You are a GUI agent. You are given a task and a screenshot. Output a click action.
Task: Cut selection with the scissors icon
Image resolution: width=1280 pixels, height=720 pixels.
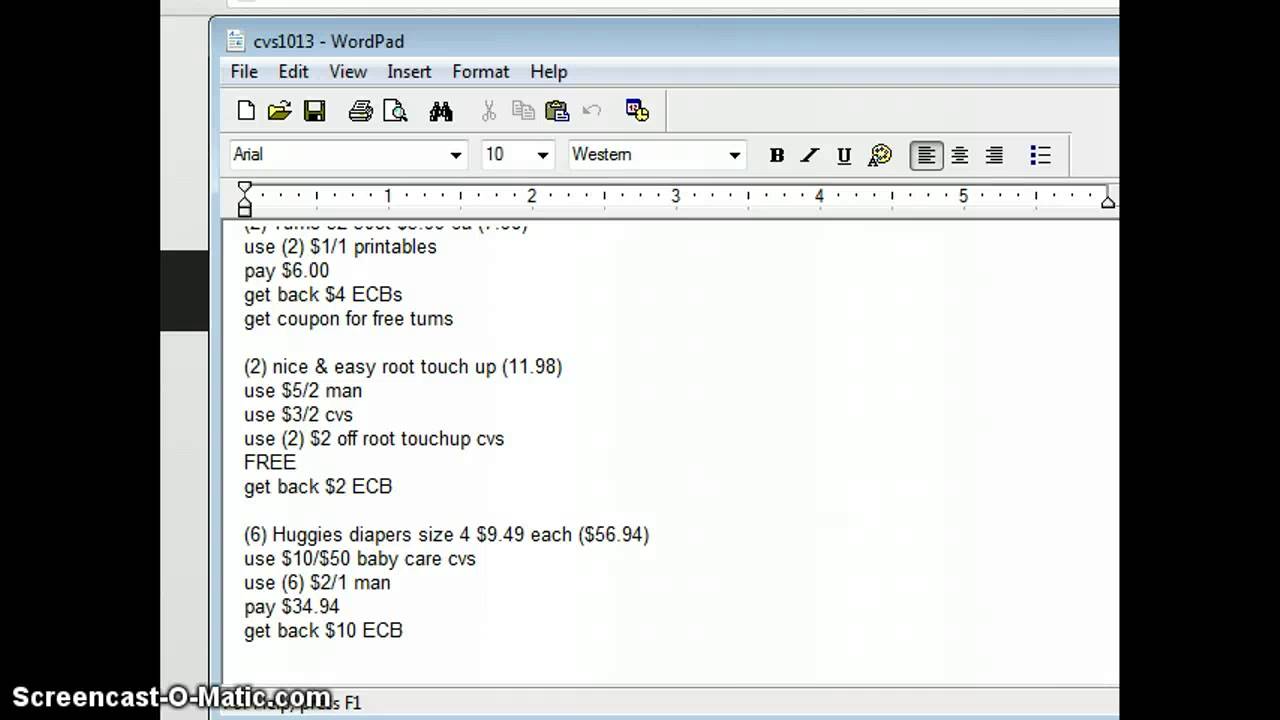pyautogui.click(x=489, y=111)
